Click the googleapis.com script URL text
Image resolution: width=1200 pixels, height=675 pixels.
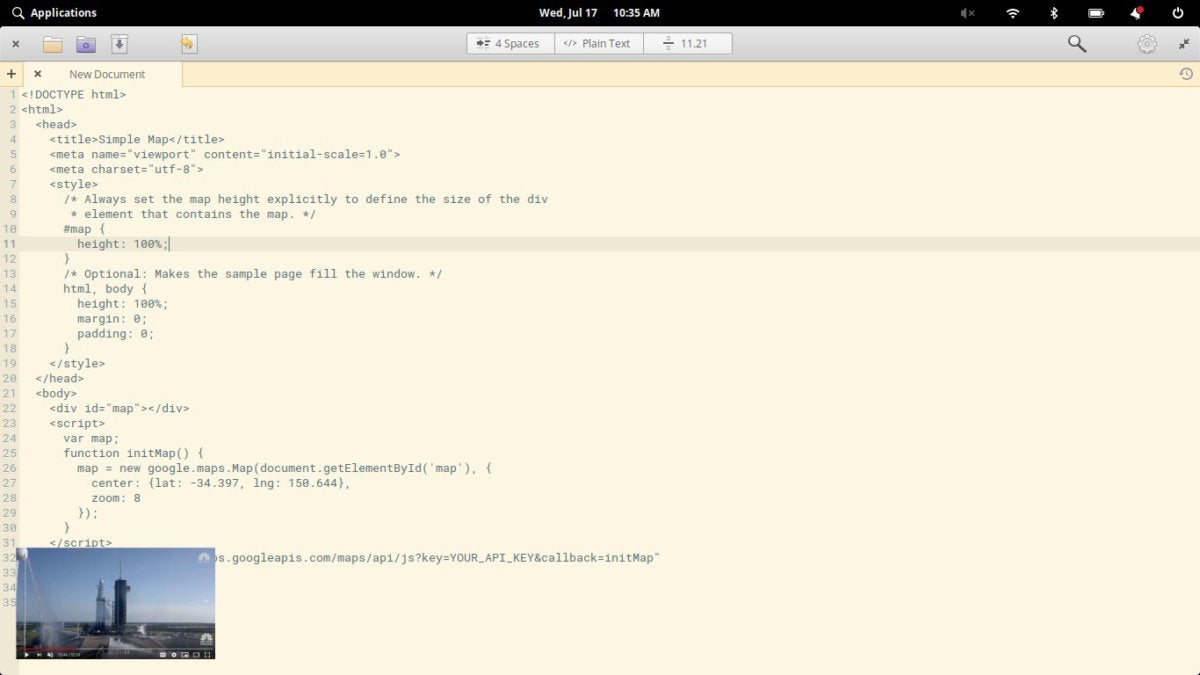tap(438, 558)
